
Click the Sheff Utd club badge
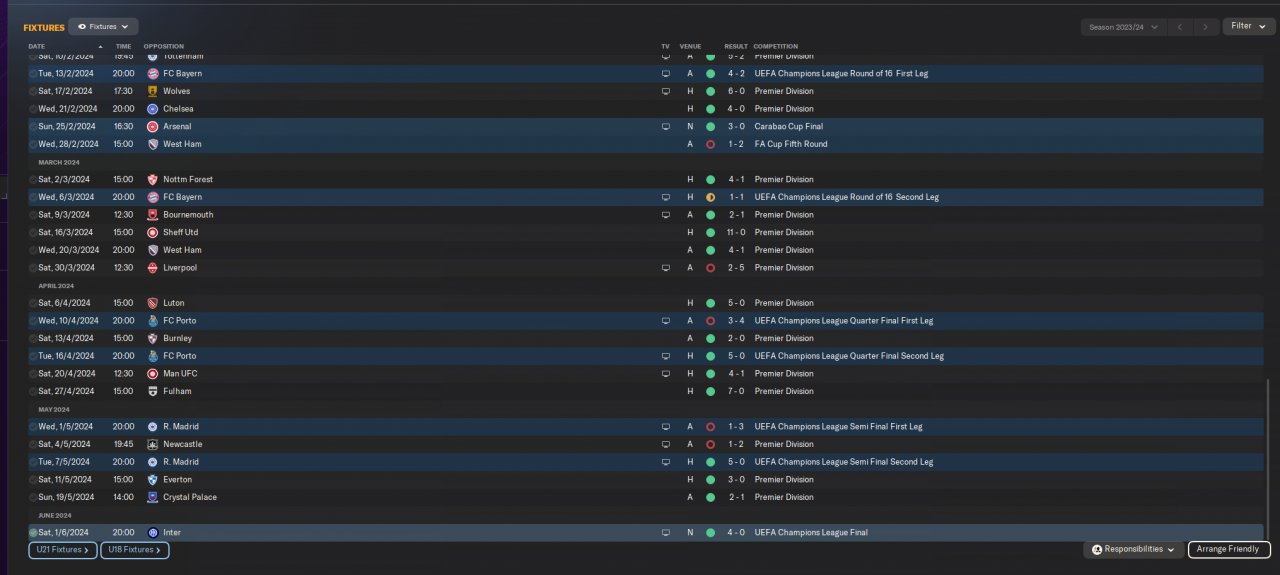tap(153, 233)
